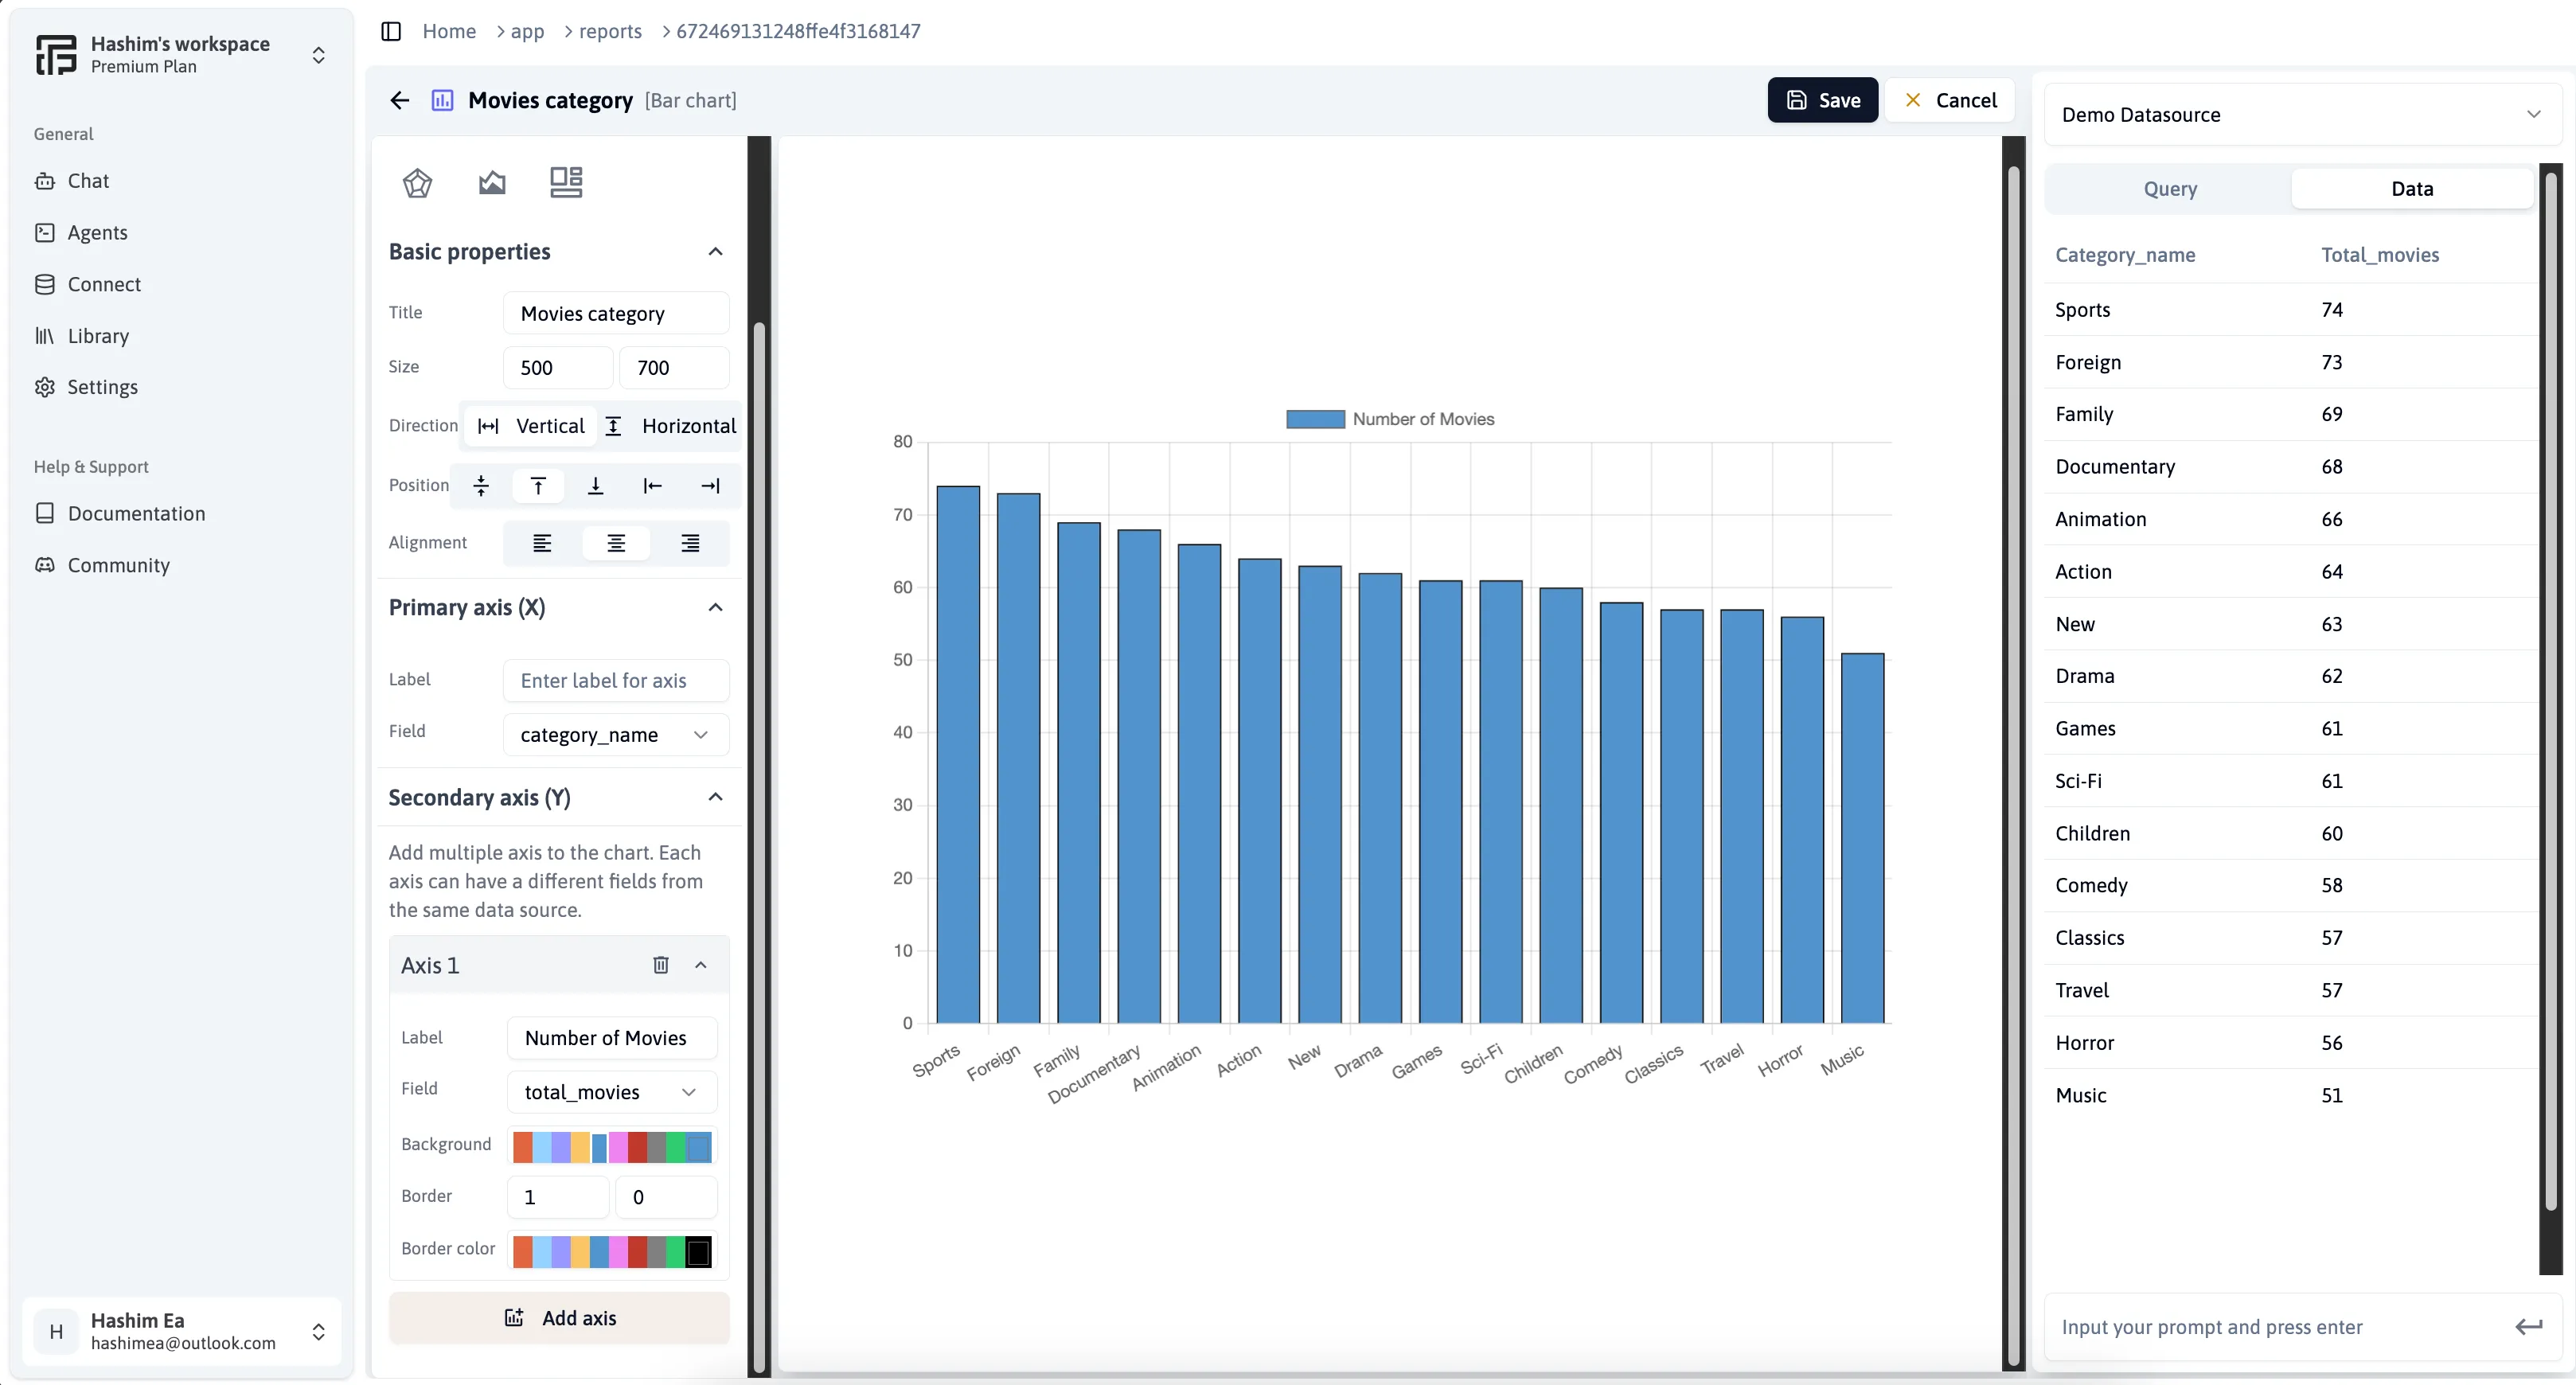Click the Add axis button
The height and width of the screenshot is (1385, 2576).
pos(559,1318)
